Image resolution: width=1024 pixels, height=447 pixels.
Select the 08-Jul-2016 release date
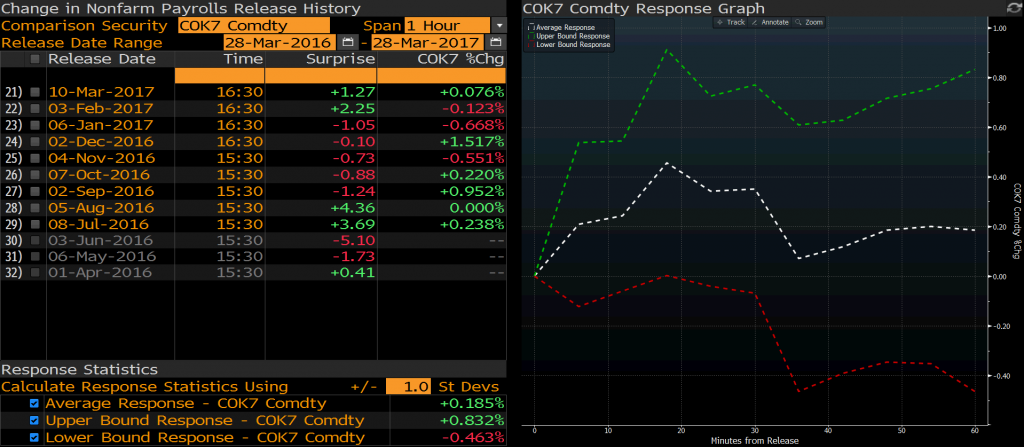[x=101, y=224]
